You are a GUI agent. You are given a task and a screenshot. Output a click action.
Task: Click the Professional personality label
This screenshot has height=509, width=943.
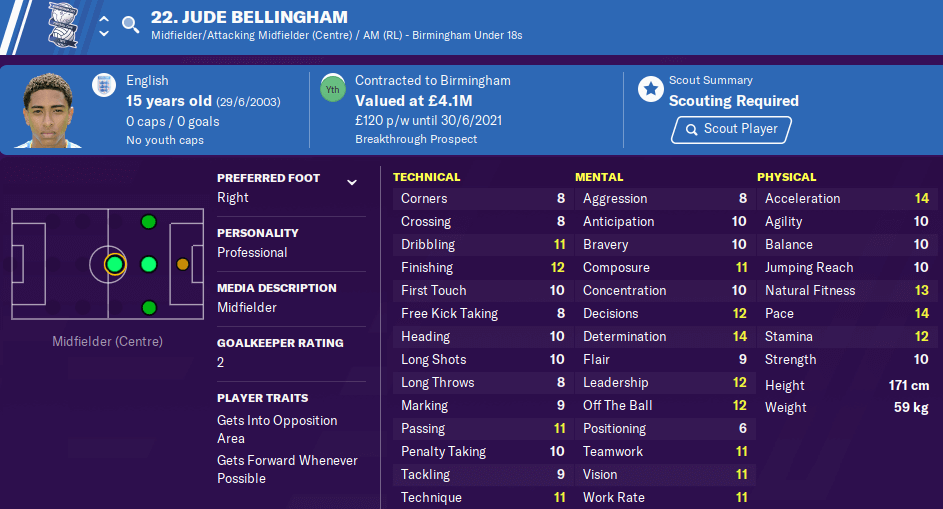252,253
